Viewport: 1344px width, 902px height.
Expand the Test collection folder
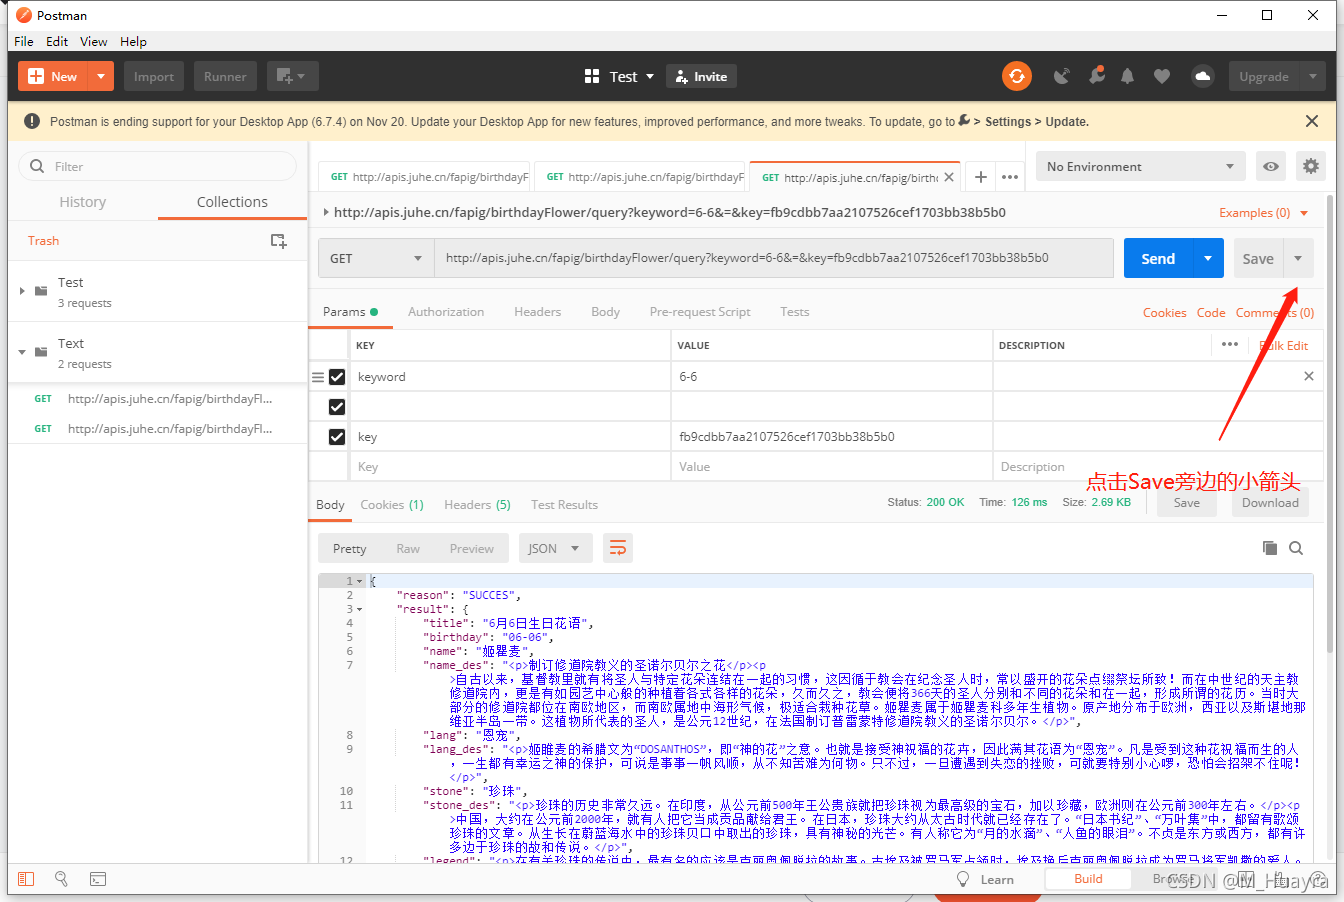pyautogui.click(x=22, y=291)
